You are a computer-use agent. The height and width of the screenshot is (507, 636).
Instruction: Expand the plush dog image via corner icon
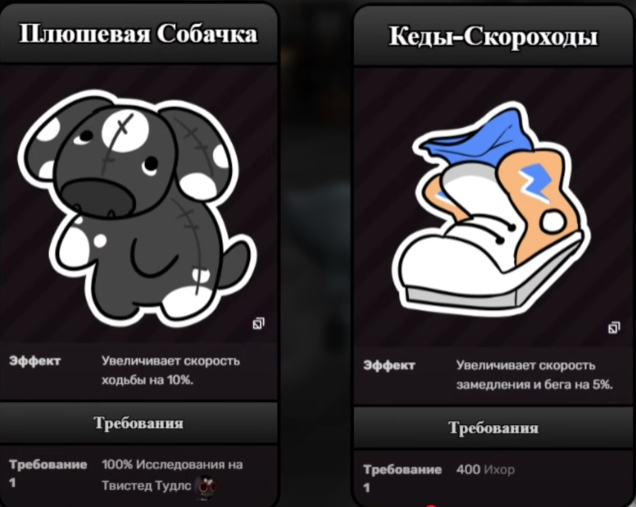258,323
